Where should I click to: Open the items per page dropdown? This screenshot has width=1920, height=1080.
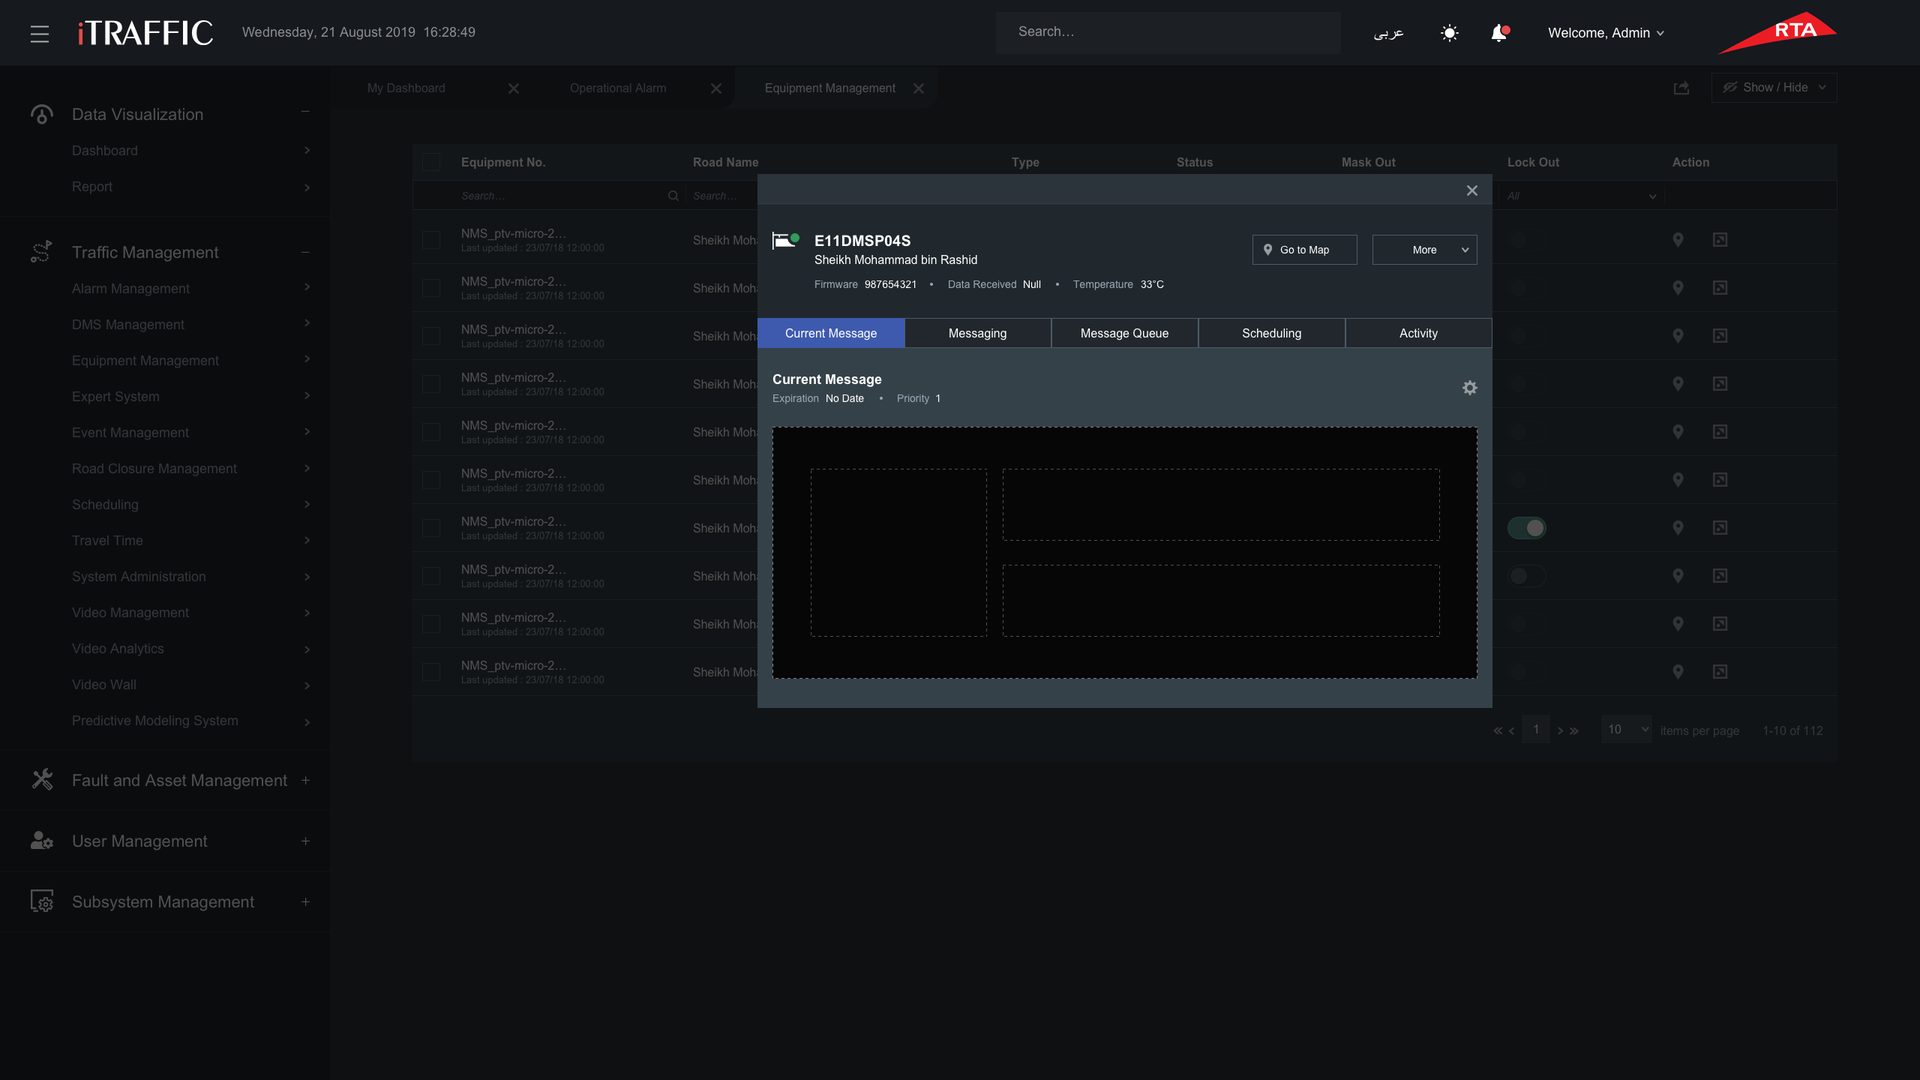1626,730
